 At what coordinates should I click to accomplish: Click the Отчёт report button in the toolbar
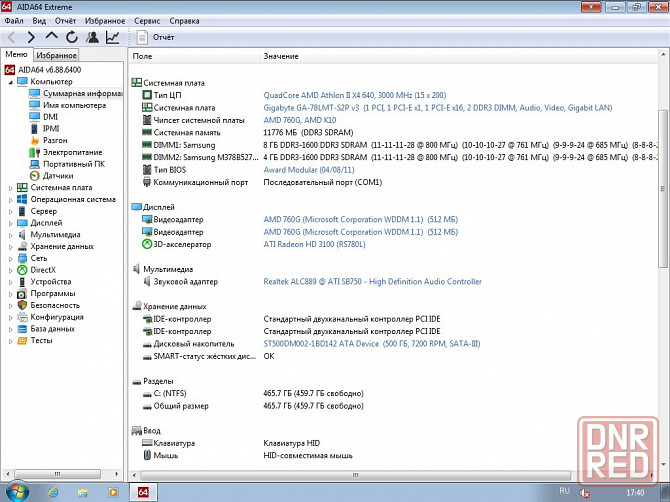[156, 38]
